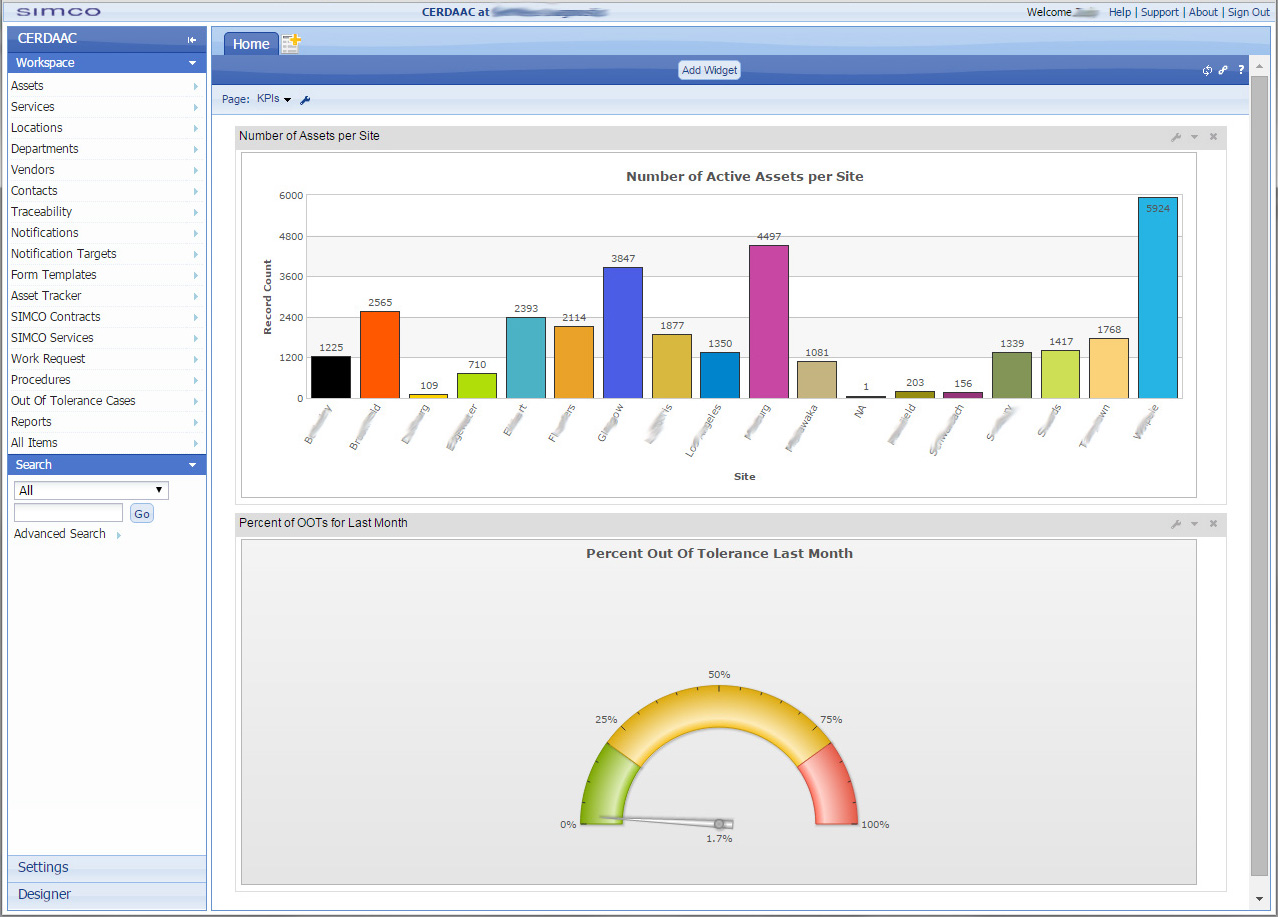Click the SIMCO logo

click(x=58, y=11)
